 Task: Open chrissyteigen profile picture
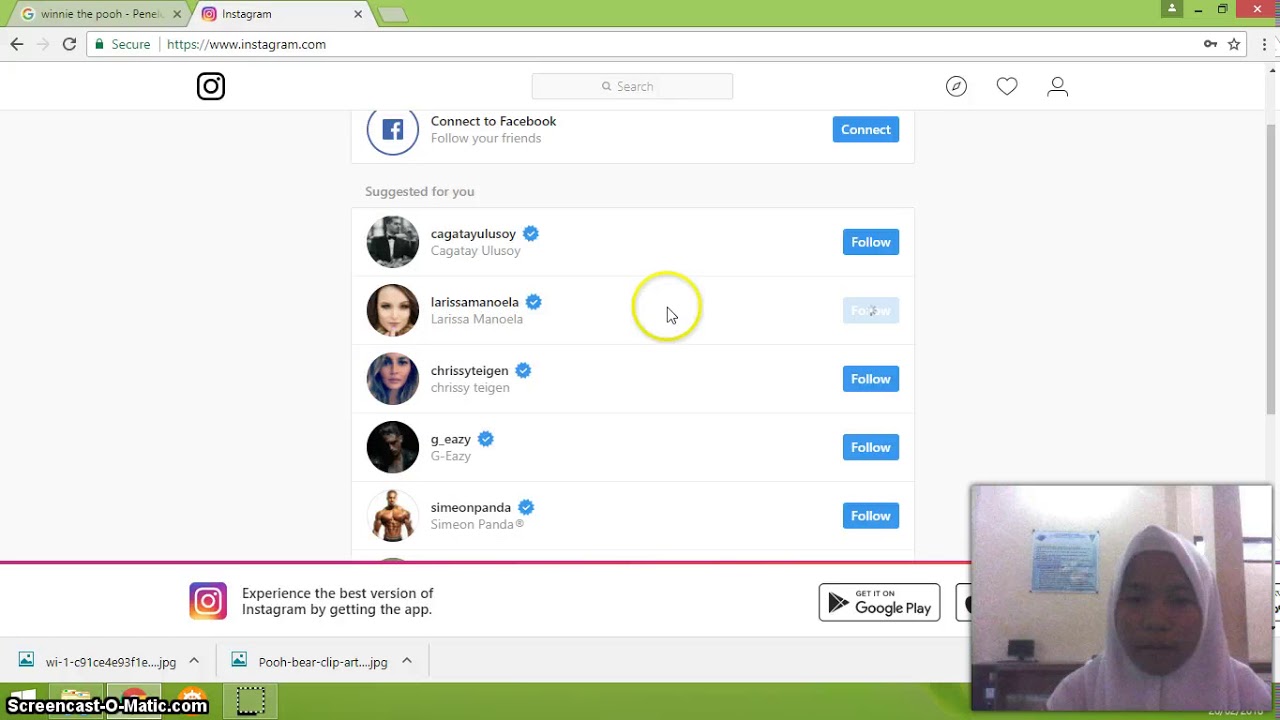coord(393,379)
